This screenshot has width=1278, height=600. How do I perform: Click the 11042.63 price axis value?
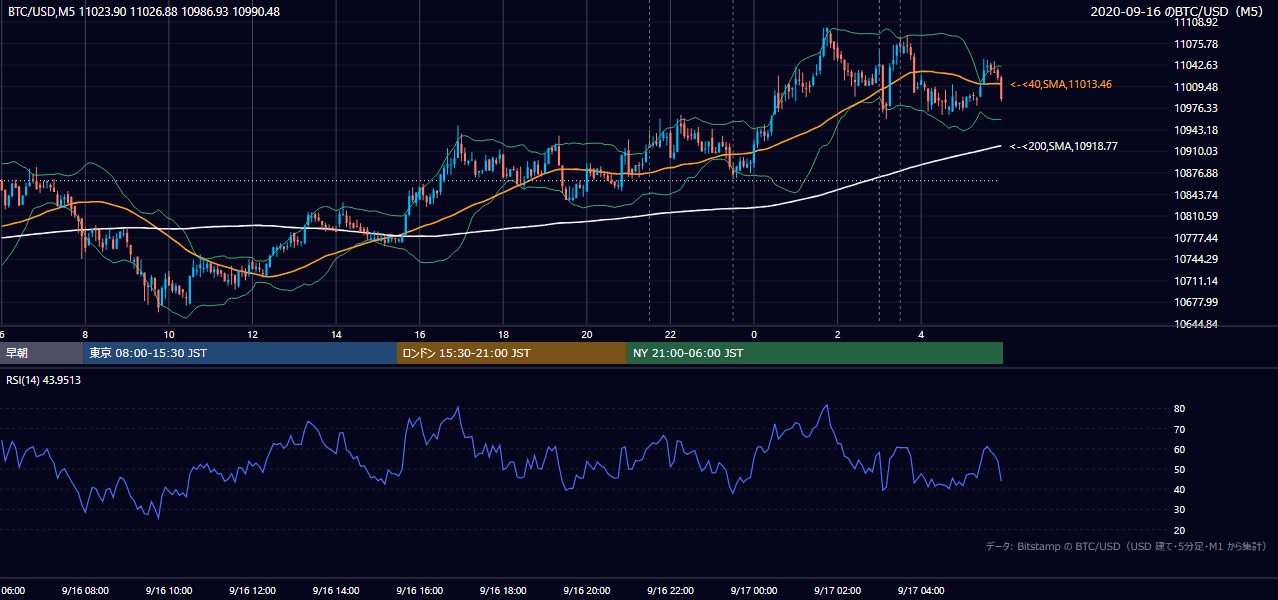1196,65
